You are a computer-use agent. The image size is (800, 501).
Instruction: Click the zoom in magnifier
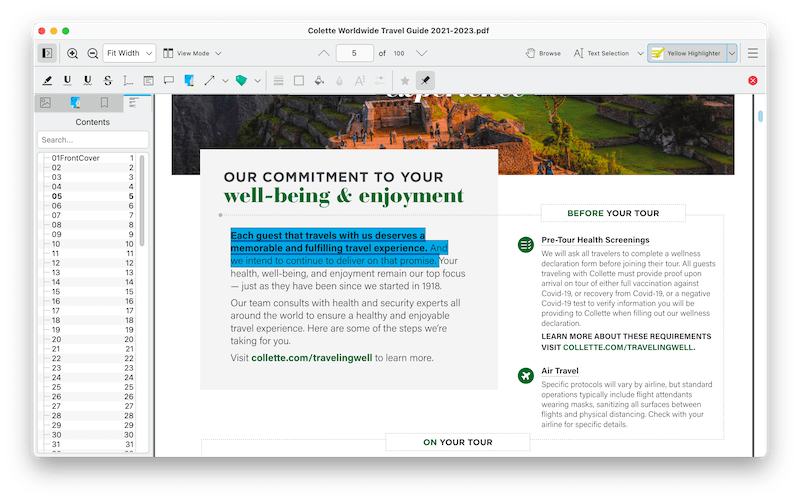point(73,53)
